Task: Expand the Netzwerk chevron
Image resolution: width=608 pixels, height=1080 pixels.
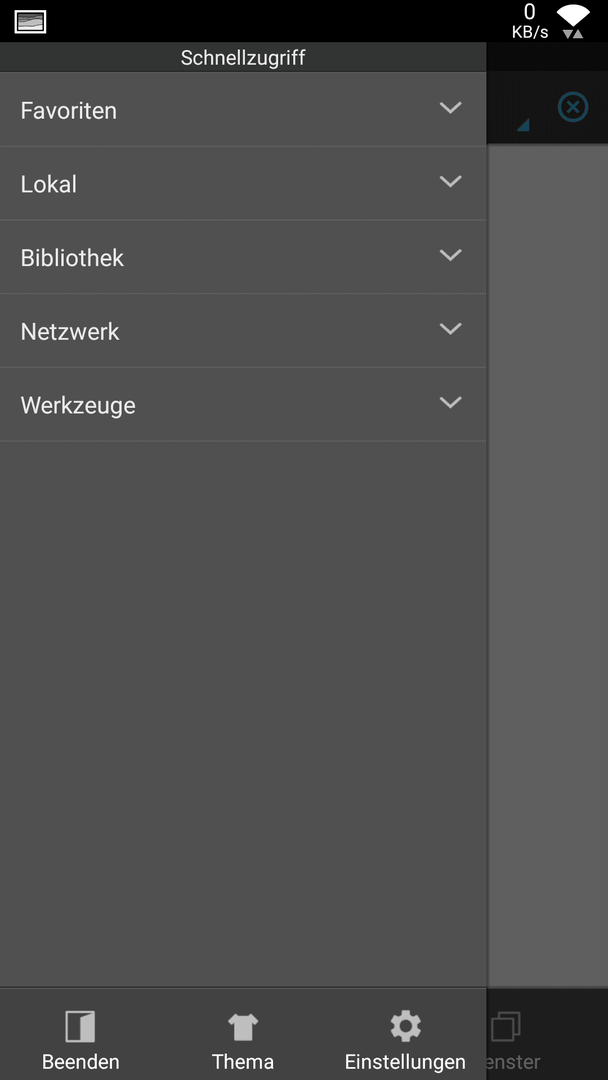Action: coord(450,329)
